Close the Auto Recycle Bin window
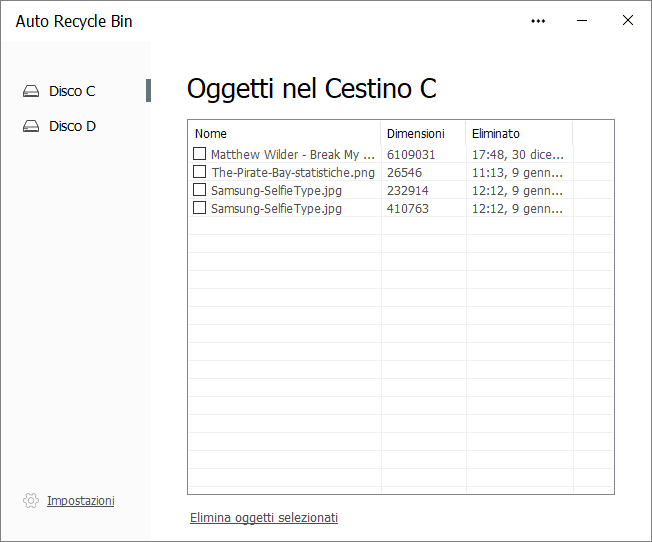 click(628, 21)
